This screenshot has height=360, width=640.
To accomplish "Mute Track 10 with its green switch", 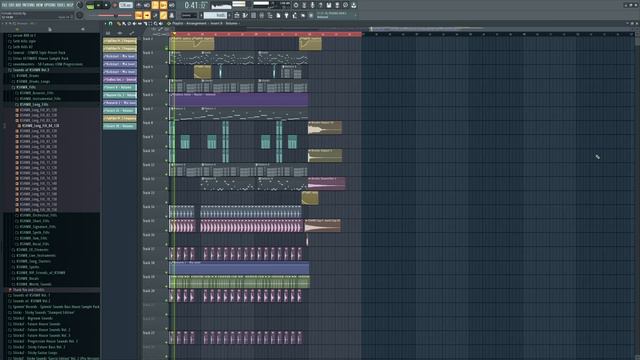I will coord(167,160).
